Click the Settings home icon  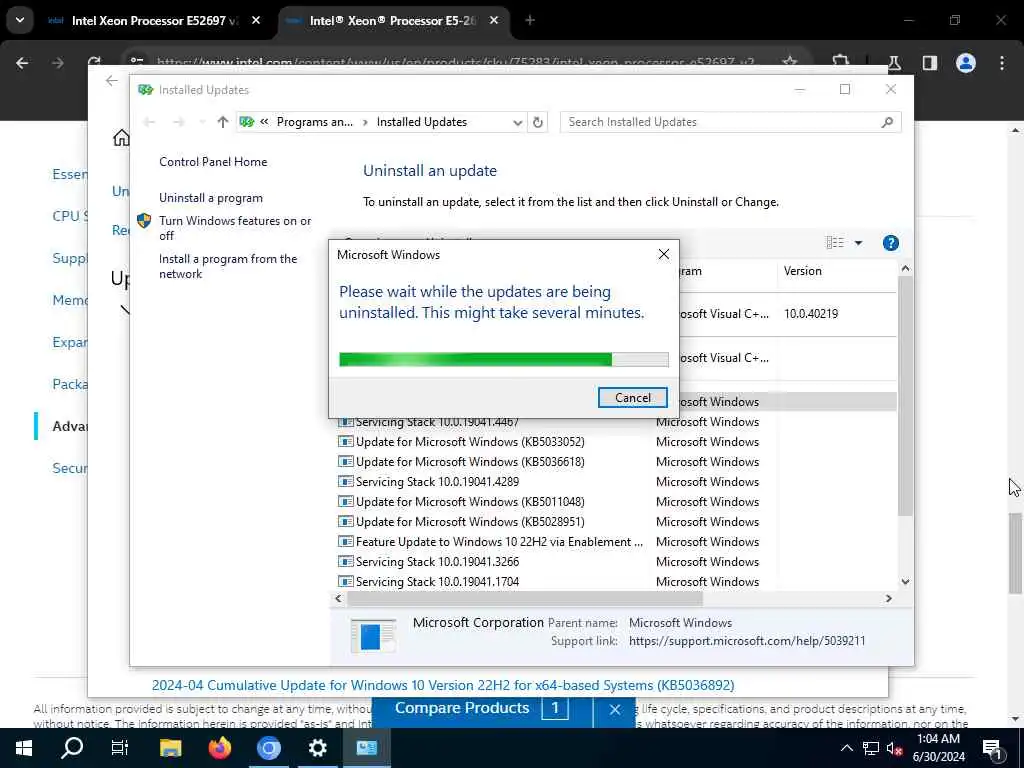[121, 138]
